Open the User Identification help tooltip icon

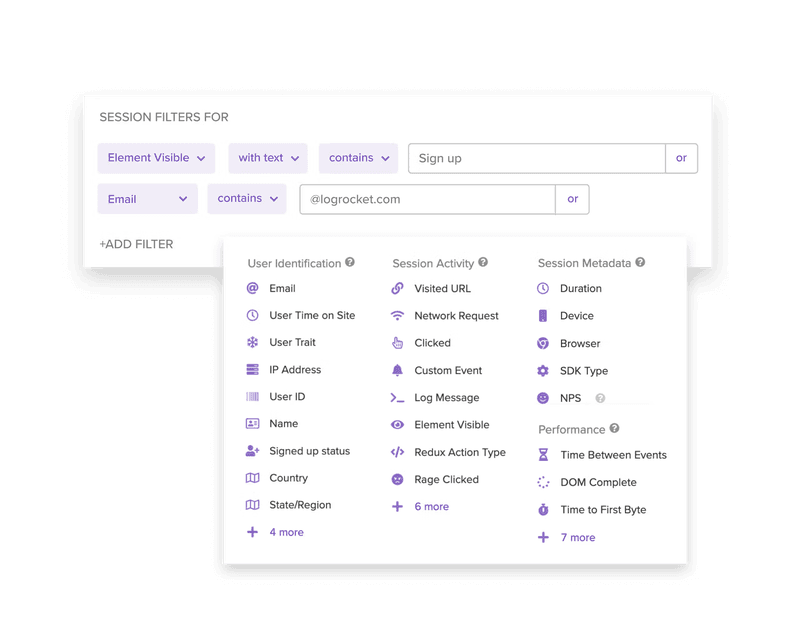tap(347, 262)
